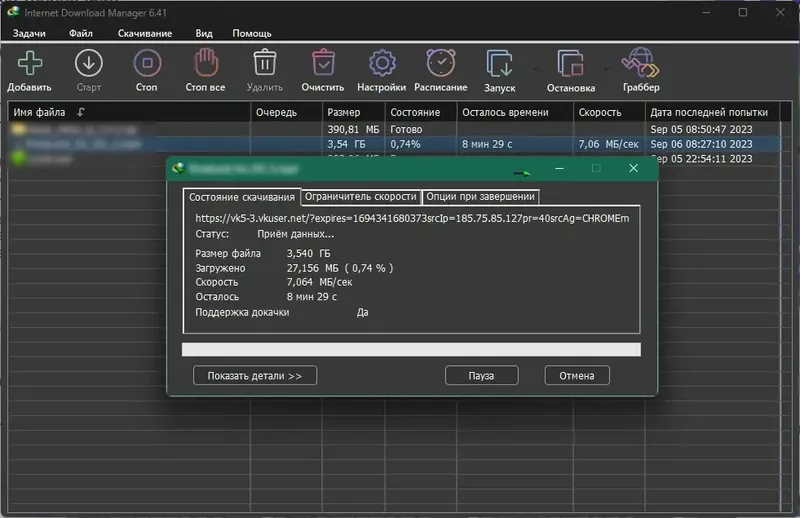
Task: Switch to Опции при завершении tab
Action: 480,196
